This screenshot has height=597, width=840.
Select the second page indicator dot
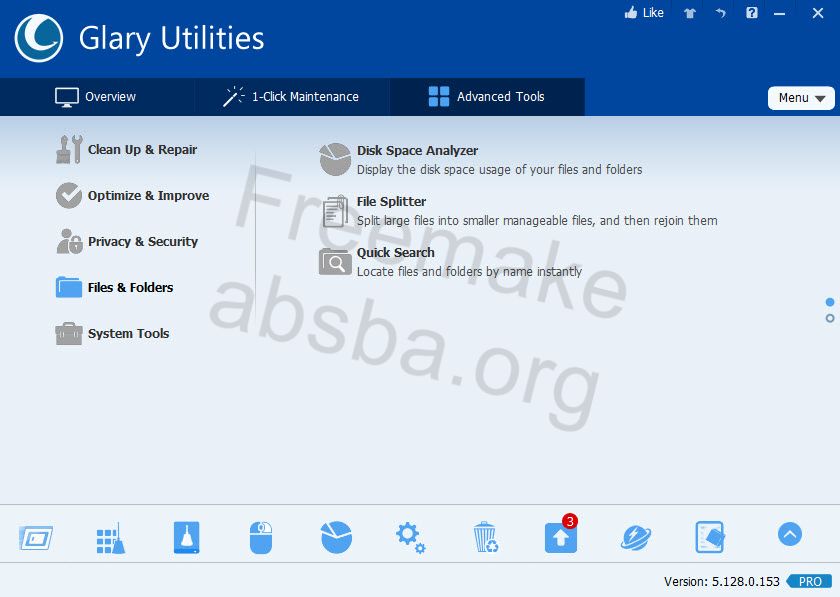click(x=830, y=318)
